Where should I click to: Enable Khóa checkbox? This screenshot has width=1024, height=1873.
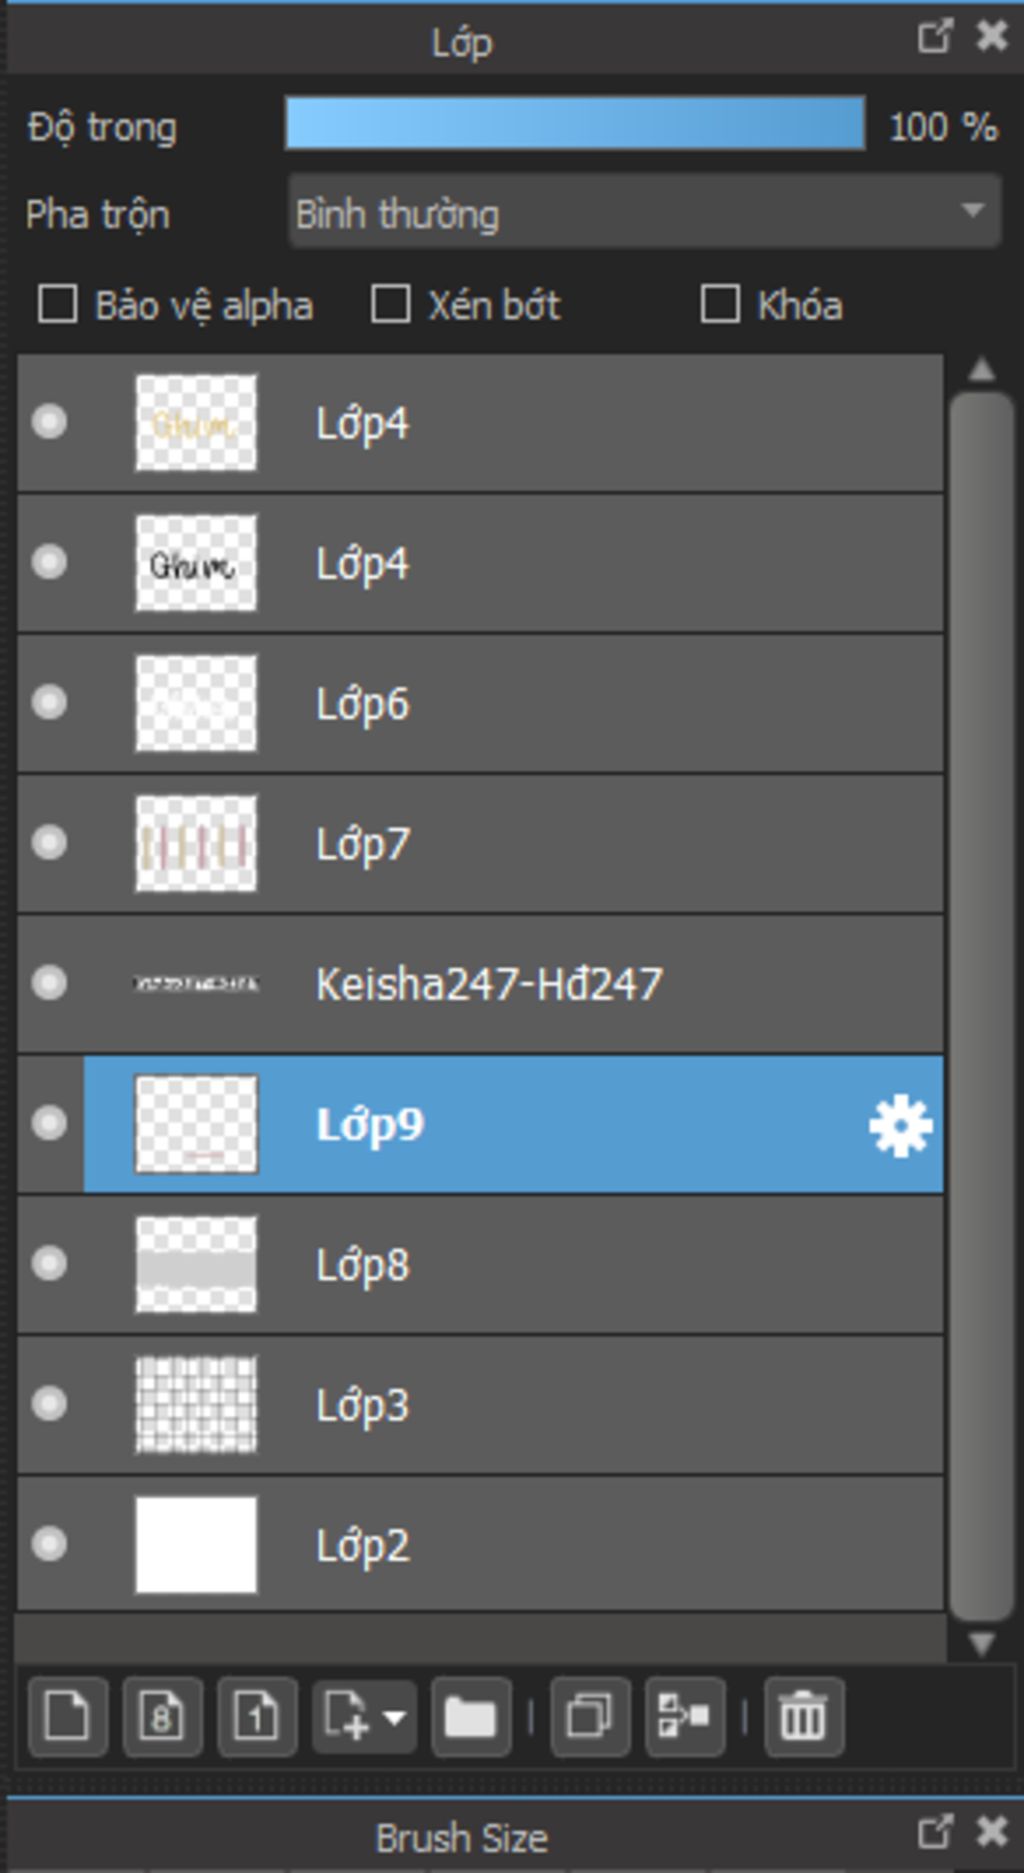tap(720, 304)
